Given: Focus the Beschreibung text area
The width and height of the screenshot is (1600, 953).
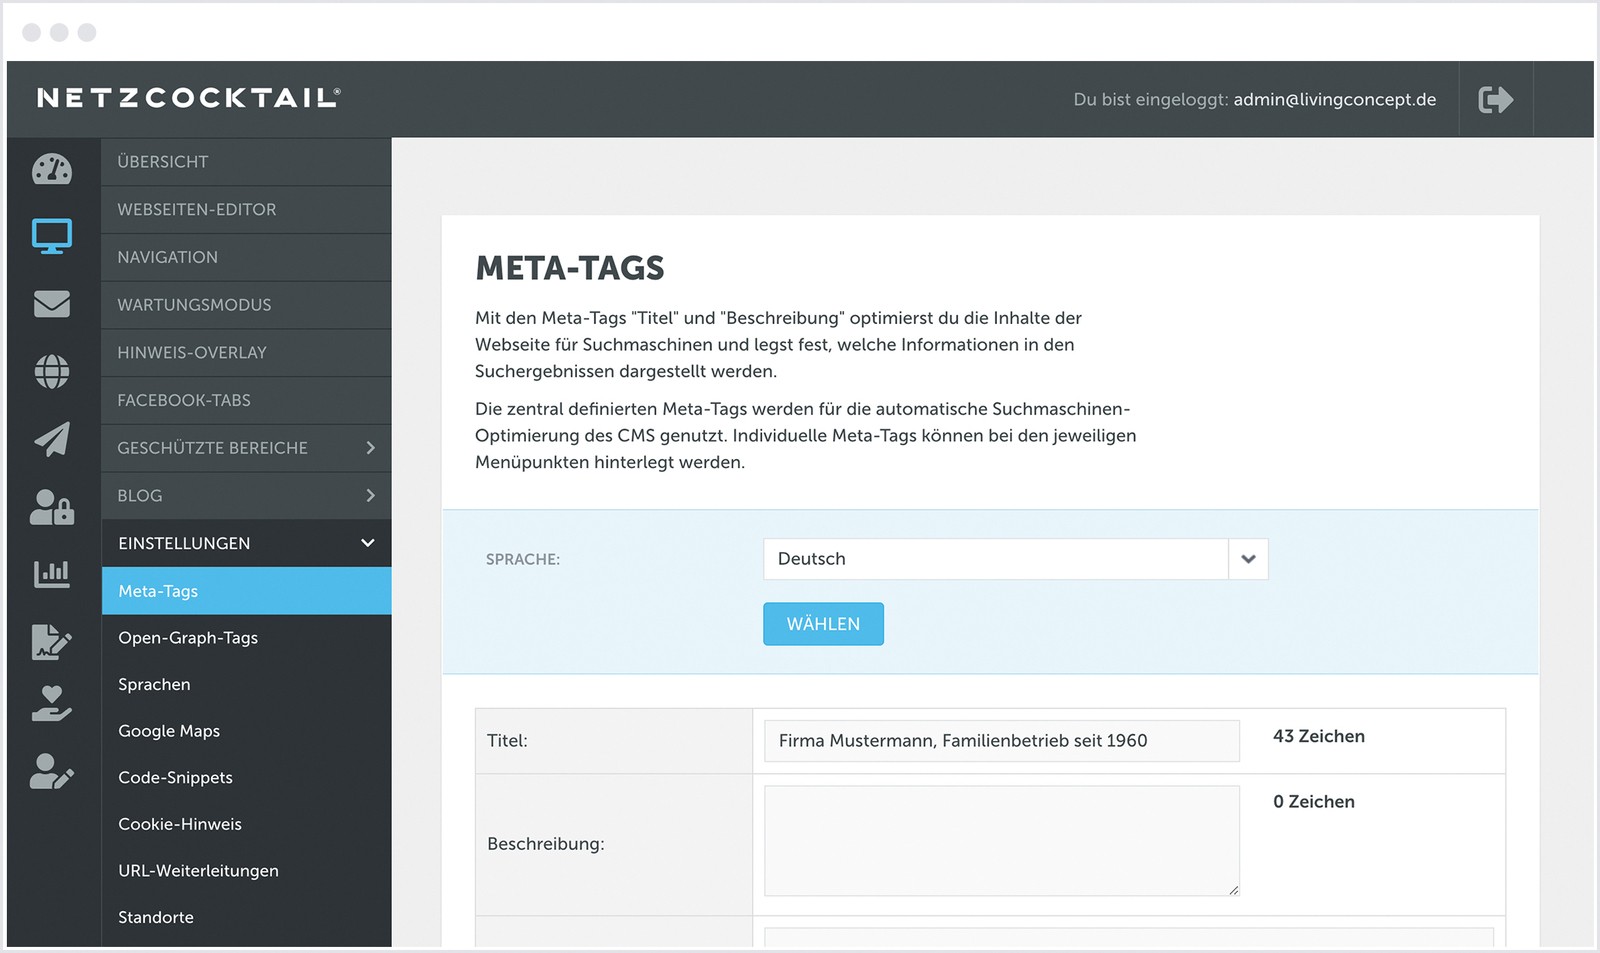Looking at the screenshot, I should pyautogui.click(x=1001, y=841).
